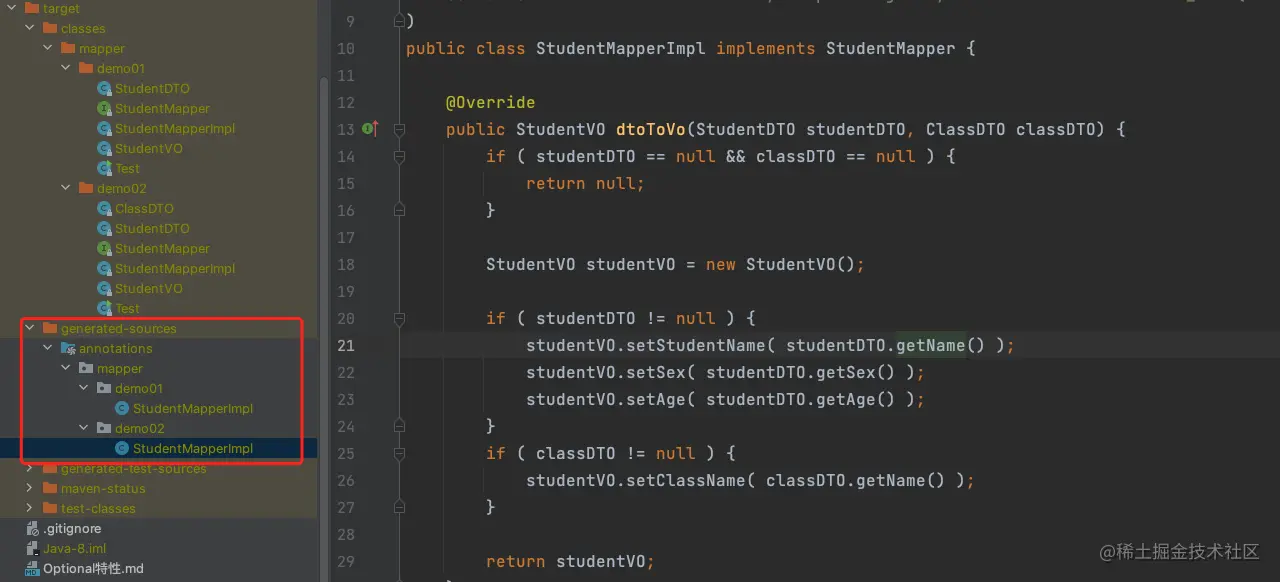Click the dtoToVo method name on line 13
Screen dimensions: 1280x582
651,129
